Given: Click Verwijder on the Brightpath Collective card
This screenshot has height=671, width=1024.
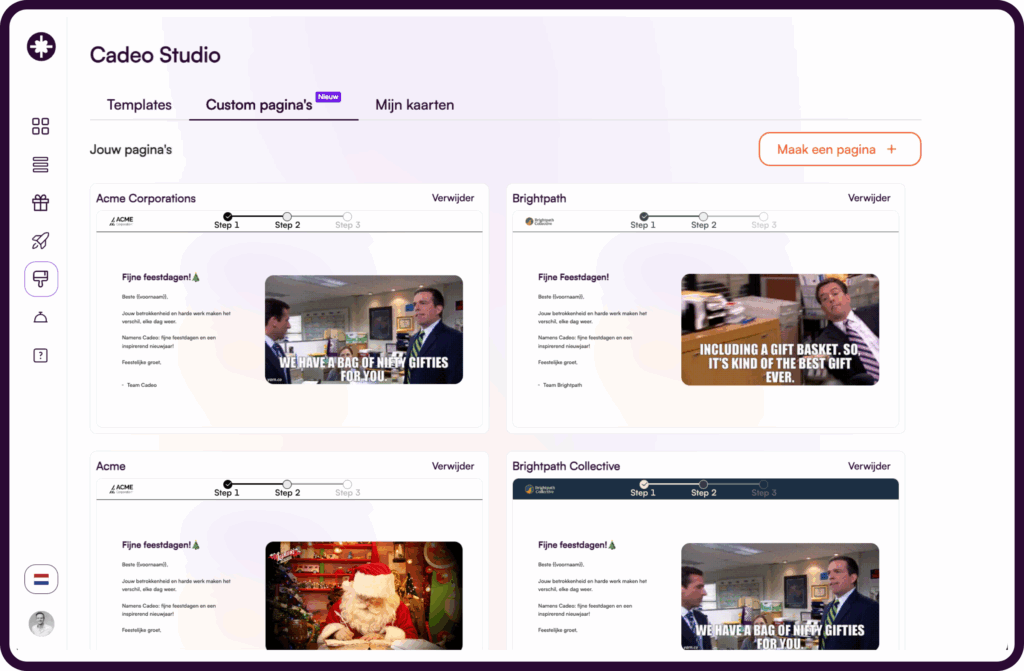Looking at the screenshot, I should point(869,466).
